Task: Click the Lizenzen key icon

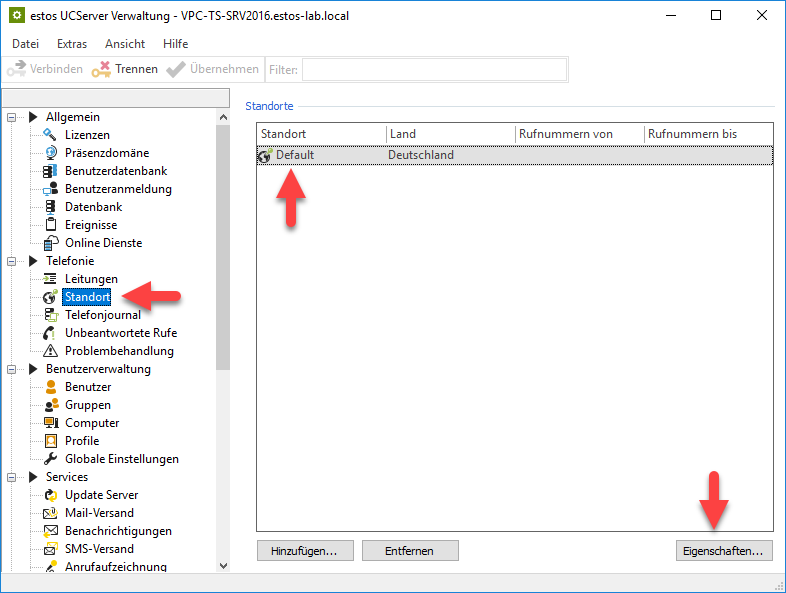Action: (50, 135)
